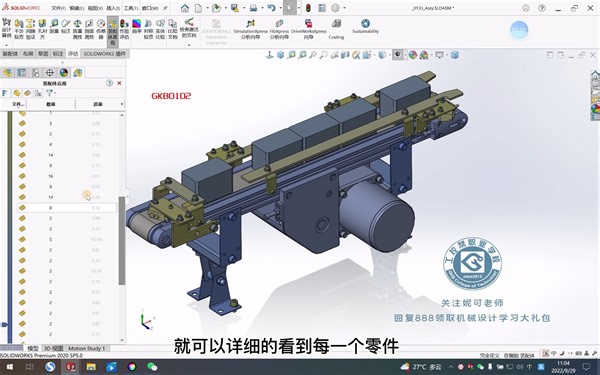Image resolution: width=600 pixels, height=375 pixels.
Task: Launch the FloXpress analysis wizard
Action: point(279,29)
